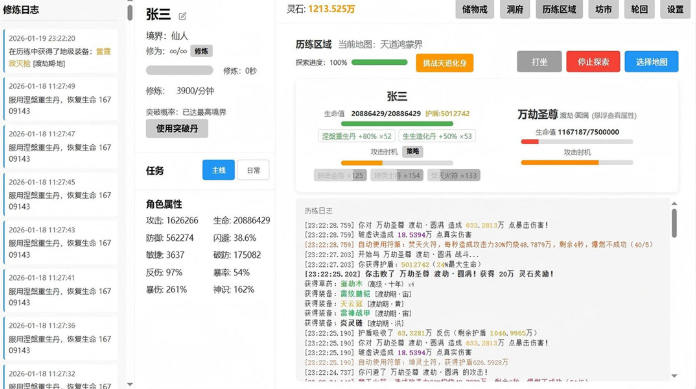
Task: Click the 历练日志 scroll down arrow
Action: pyautogui.click(x=674, y=376)
